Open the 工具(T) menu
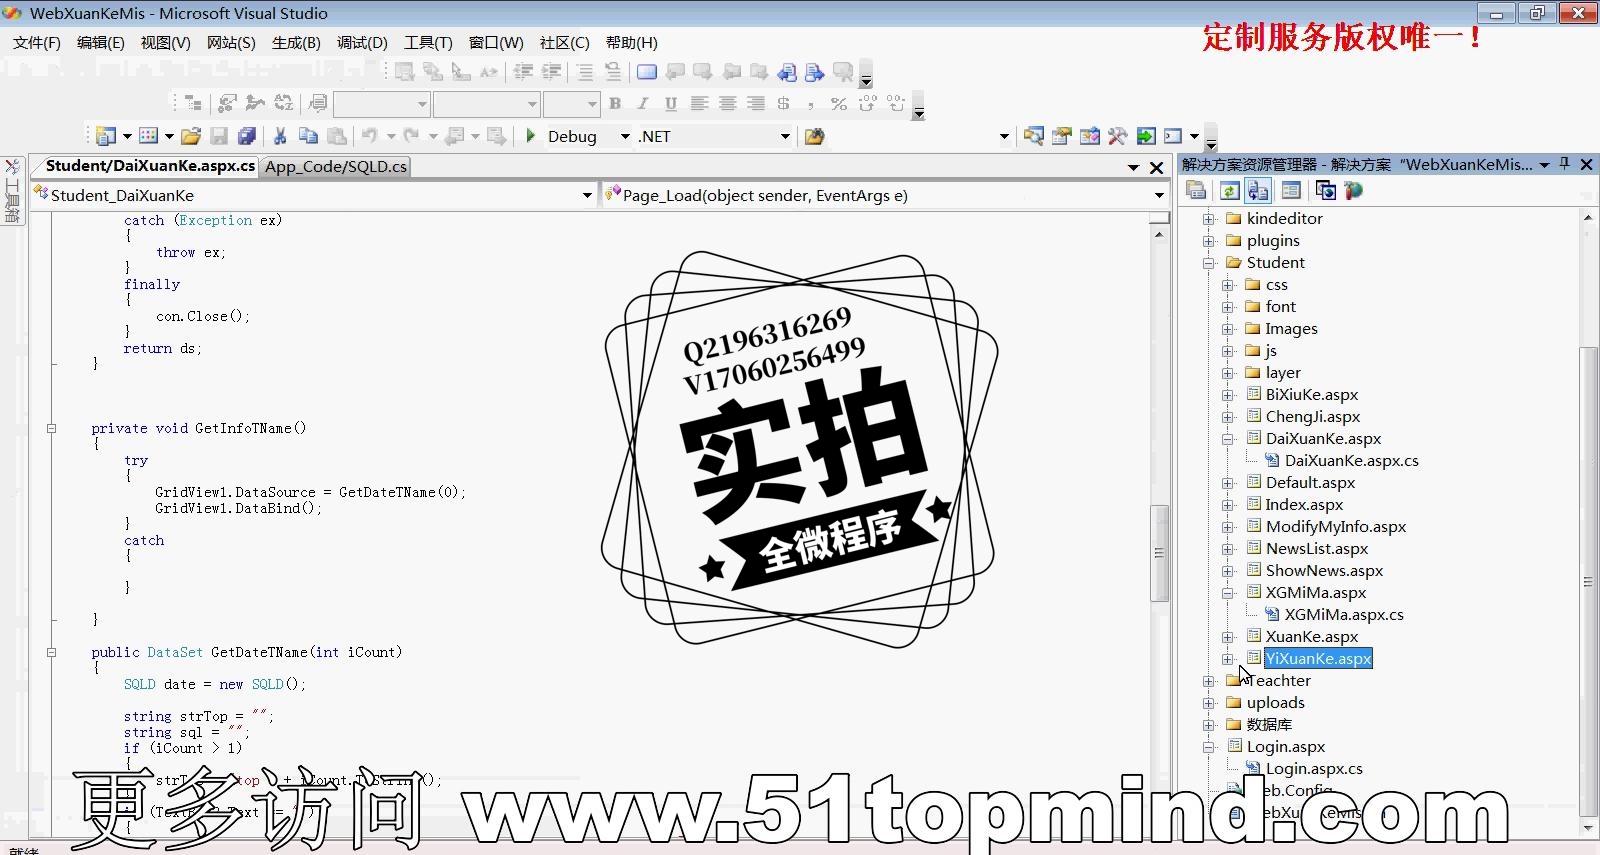 [x=428, y=43]
